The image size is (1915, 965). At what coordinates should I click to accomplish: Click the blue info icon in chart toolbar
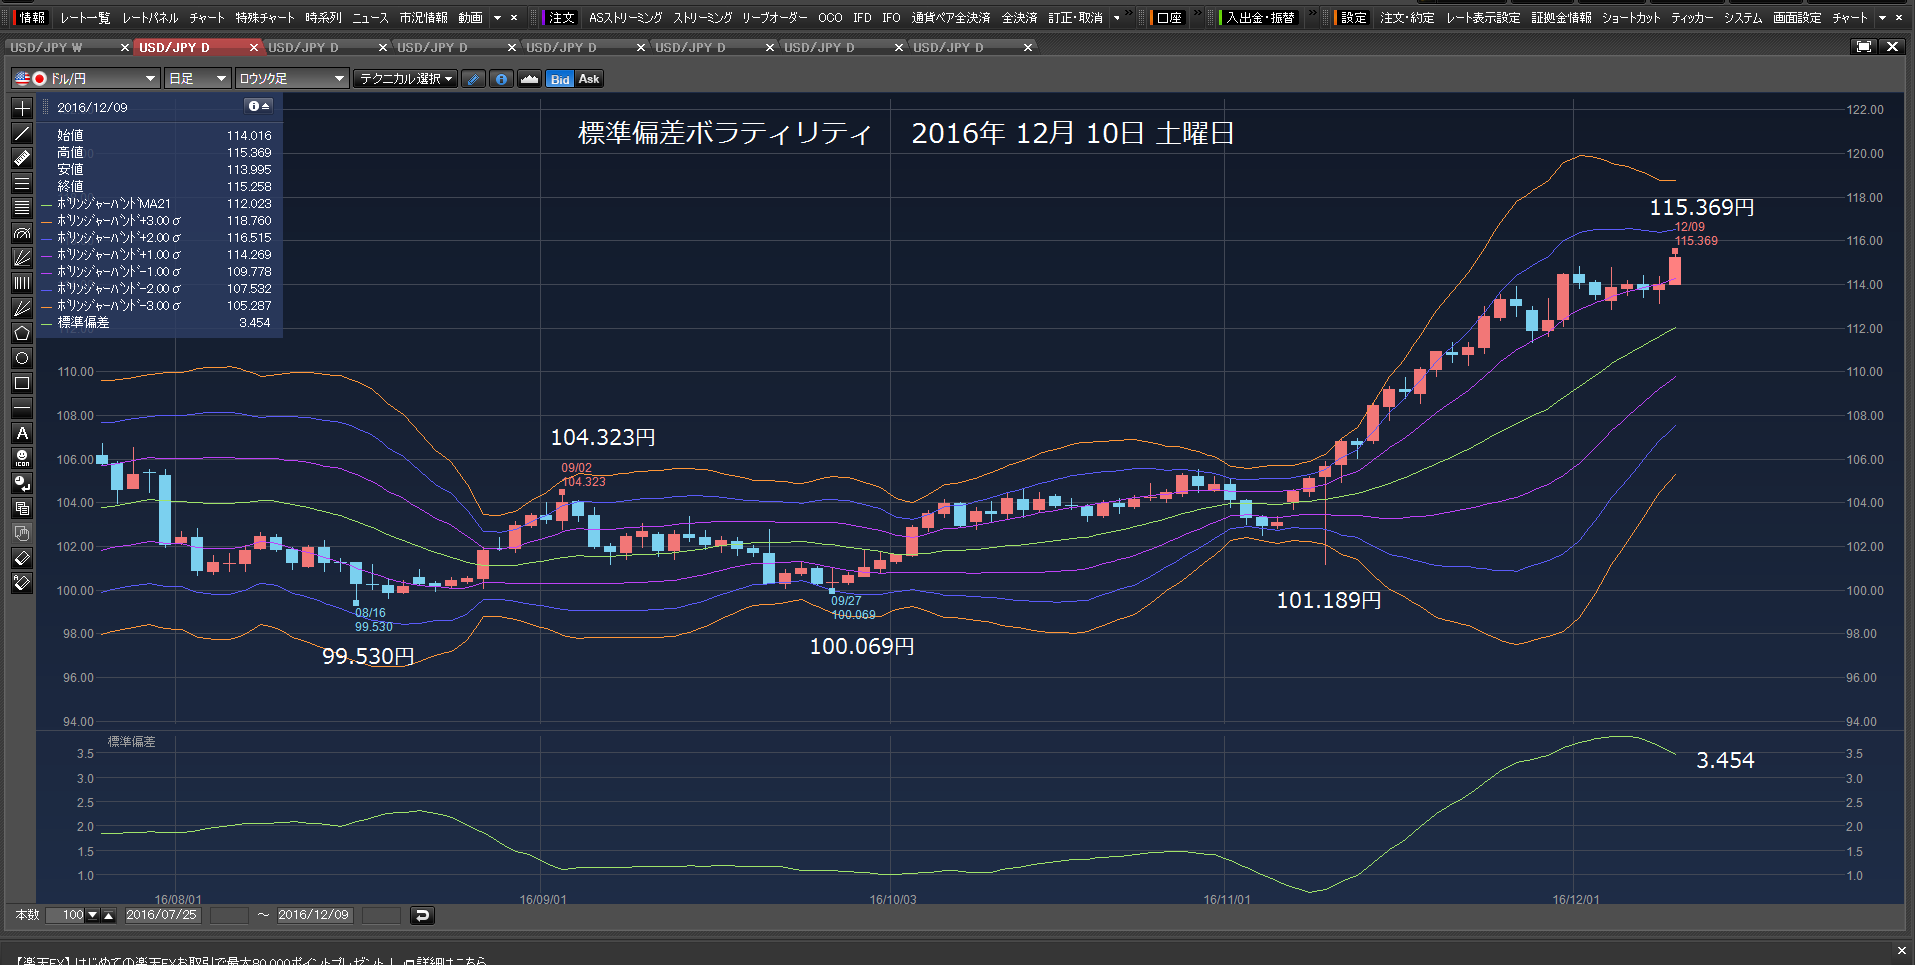tap(502, 79)
